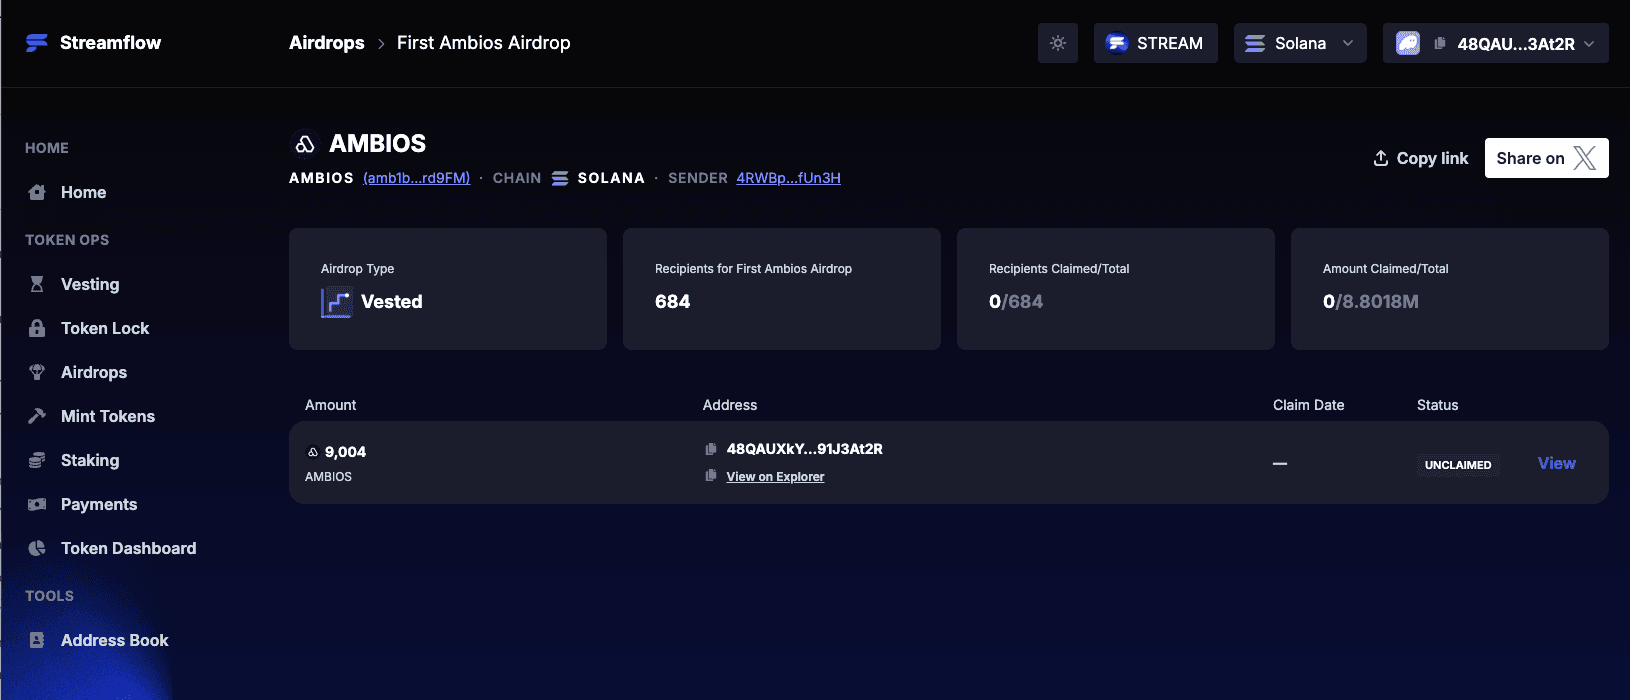
Task: Click the Solana chain icon next to SOLANA
Action: (x=560, y=178)
